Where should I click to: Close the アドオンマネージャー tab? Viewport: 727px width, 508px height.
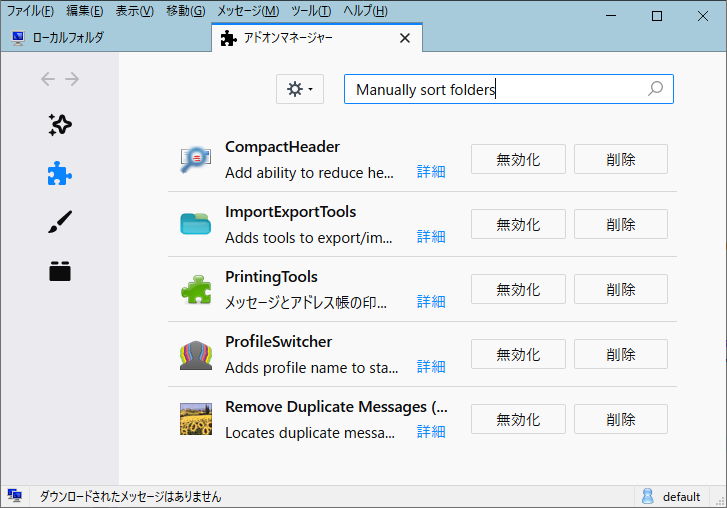405,38
